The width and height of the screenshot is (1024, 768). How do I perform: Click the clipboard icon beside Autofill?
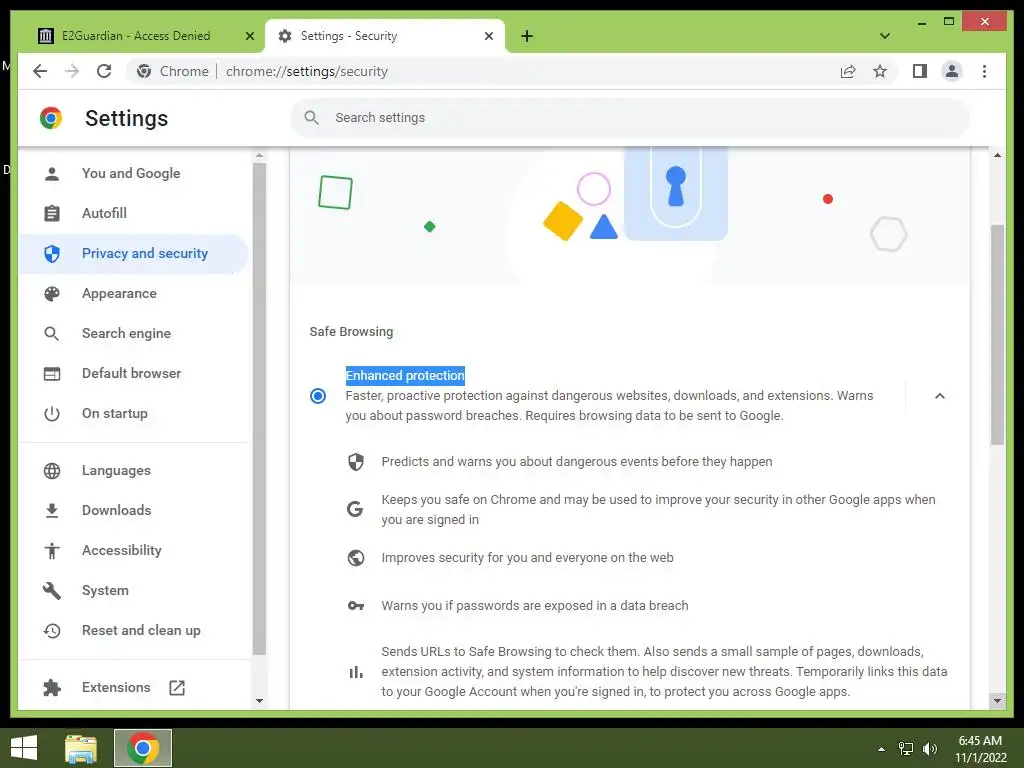pos(52,214)
